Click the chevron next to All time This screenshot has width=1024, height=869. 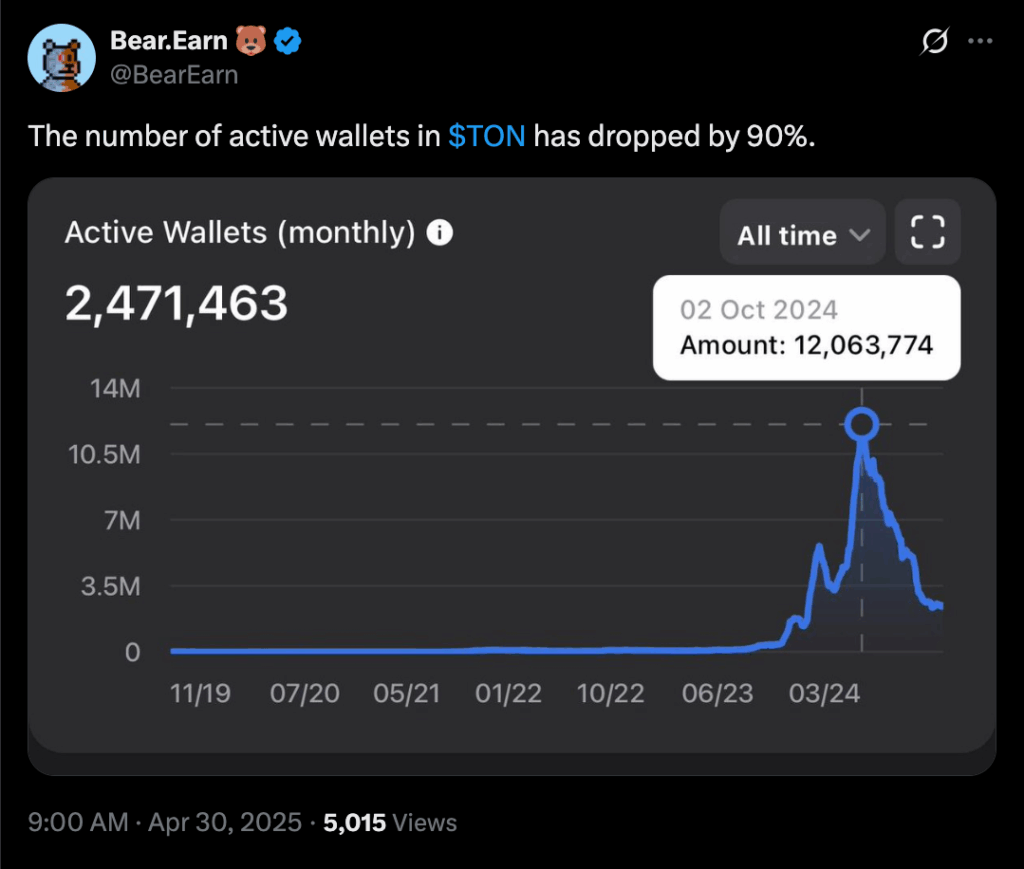click(858, 235)
